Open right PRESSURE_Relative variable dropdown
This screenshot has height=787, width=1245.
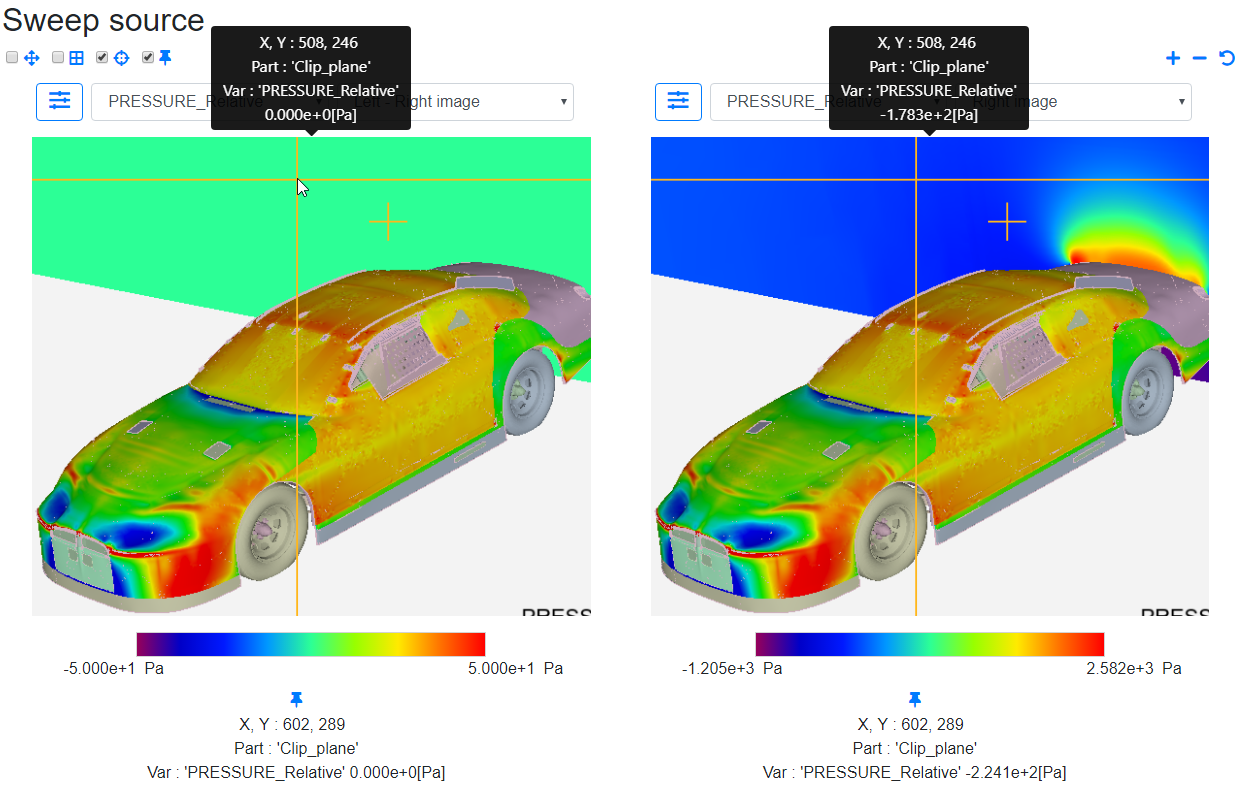tap(830, 101)
